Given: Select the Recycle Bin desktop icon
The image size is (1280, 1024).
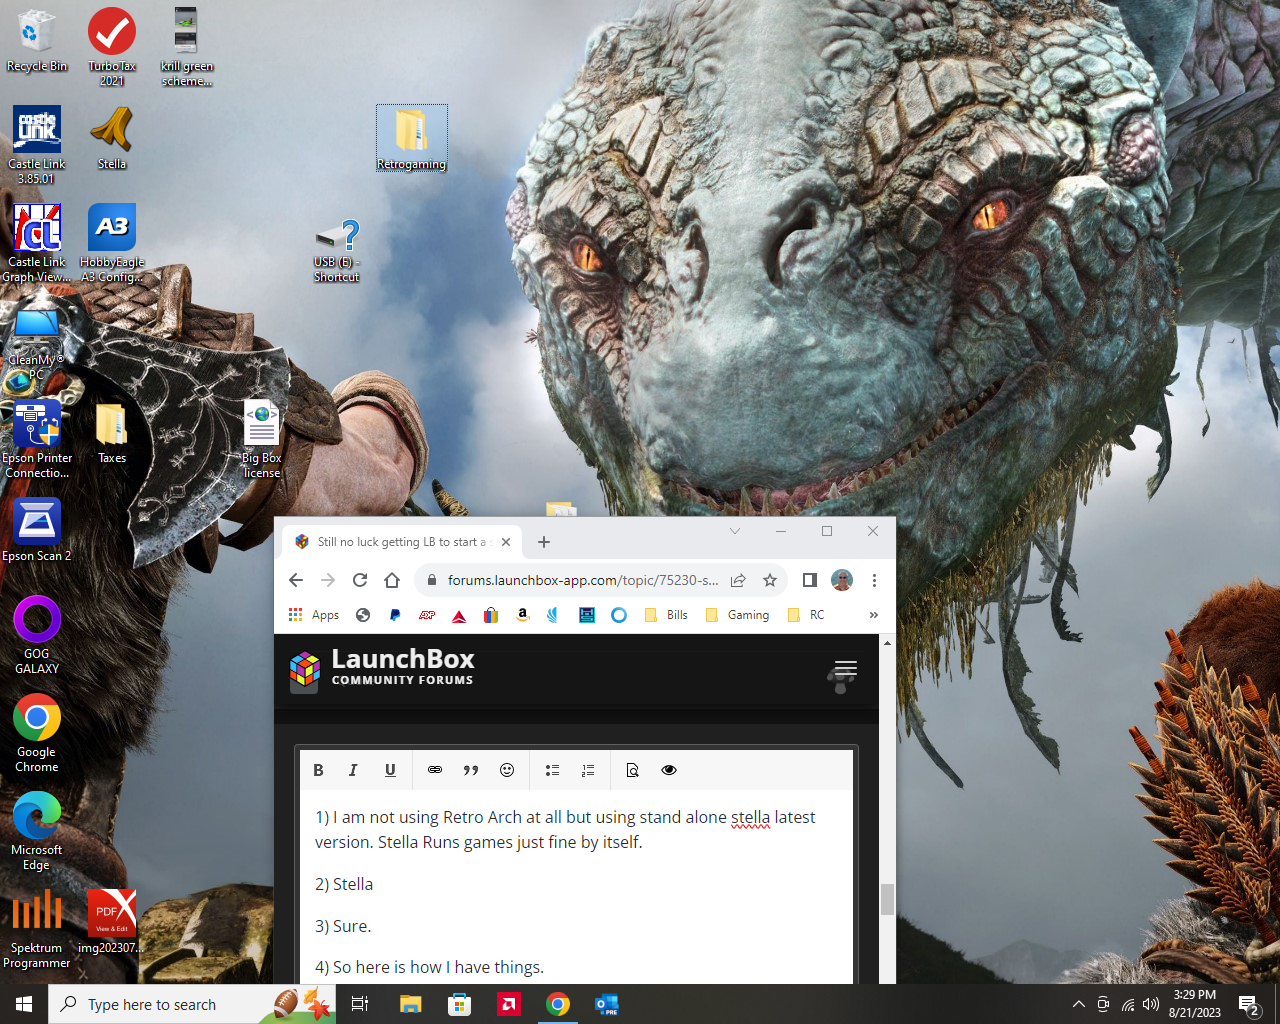Looking at the screenshot, I should tap(37, 40).
